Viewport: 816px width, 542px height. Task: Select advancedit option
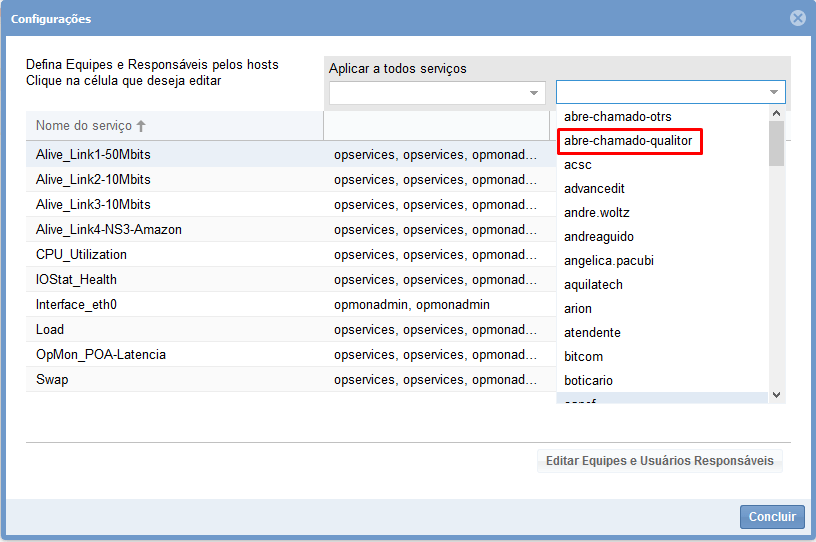pyautogui.click(x=594, y=189)
